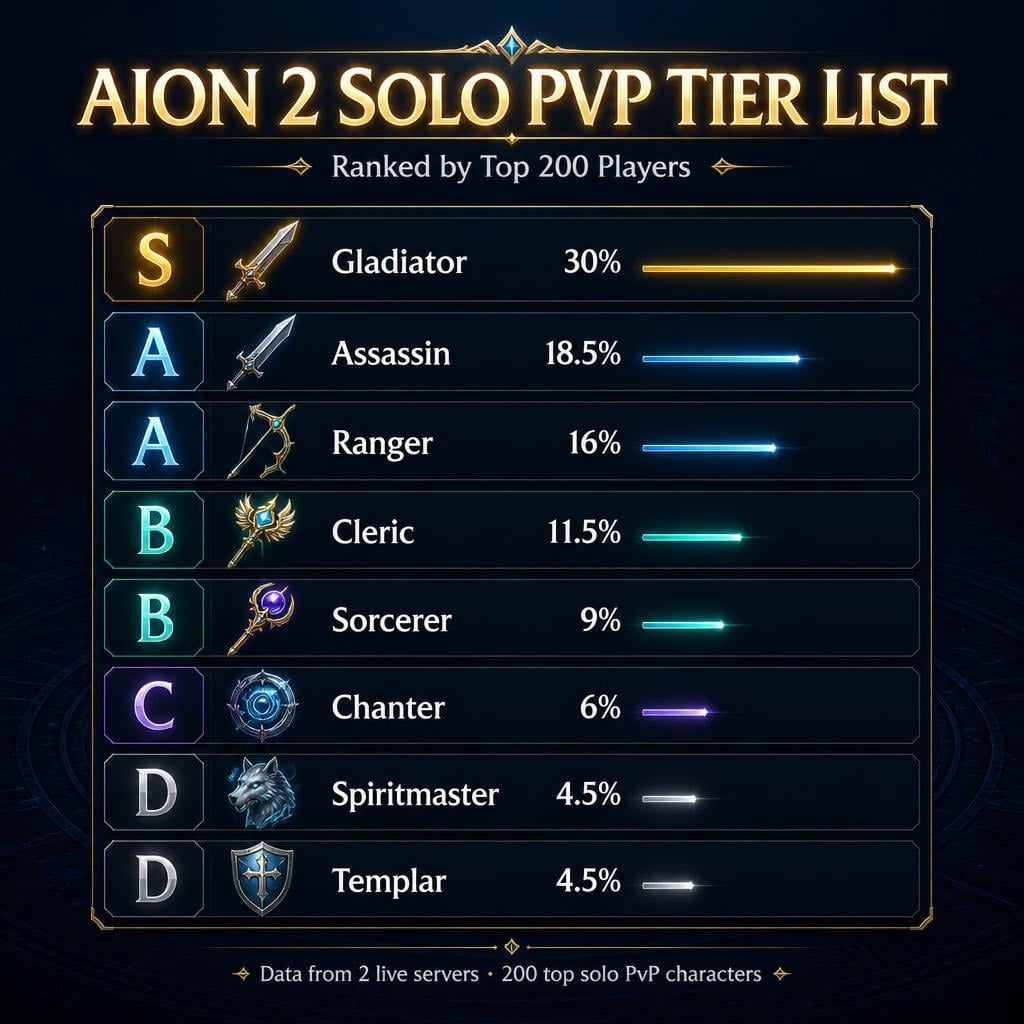Select the A tier badge beside Assassin
Screen dimensions: 1024x1024
pyautogui.click(x=154, y=352)
